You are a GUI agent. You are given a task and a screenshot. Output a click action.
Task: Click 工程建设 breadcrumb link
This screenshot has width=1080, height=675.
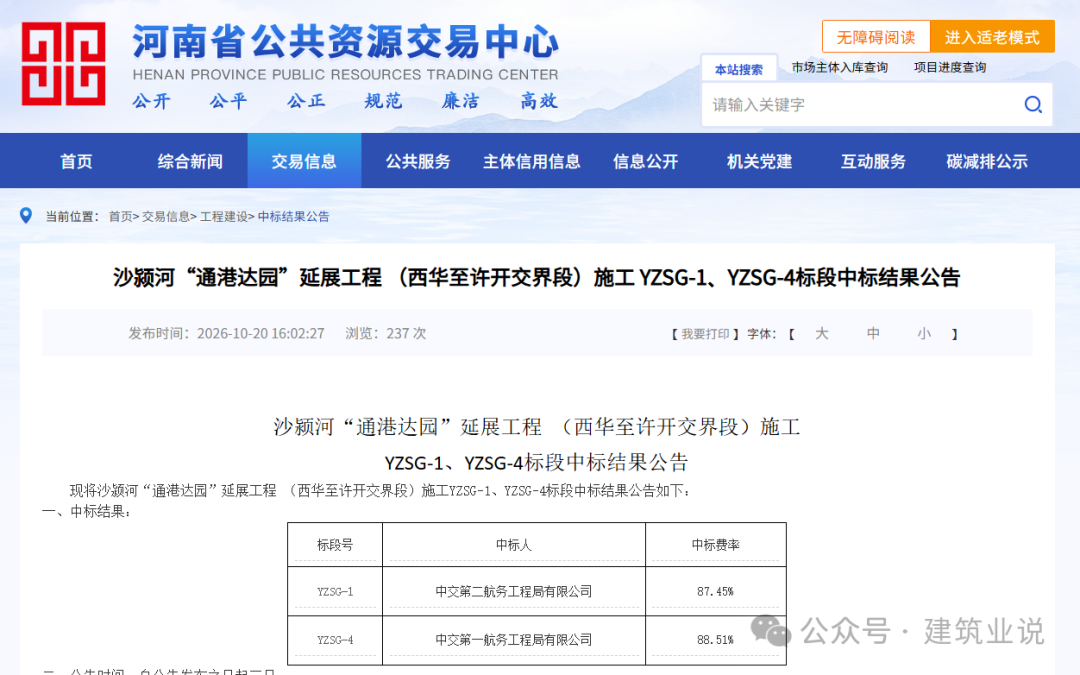[224, 216]
